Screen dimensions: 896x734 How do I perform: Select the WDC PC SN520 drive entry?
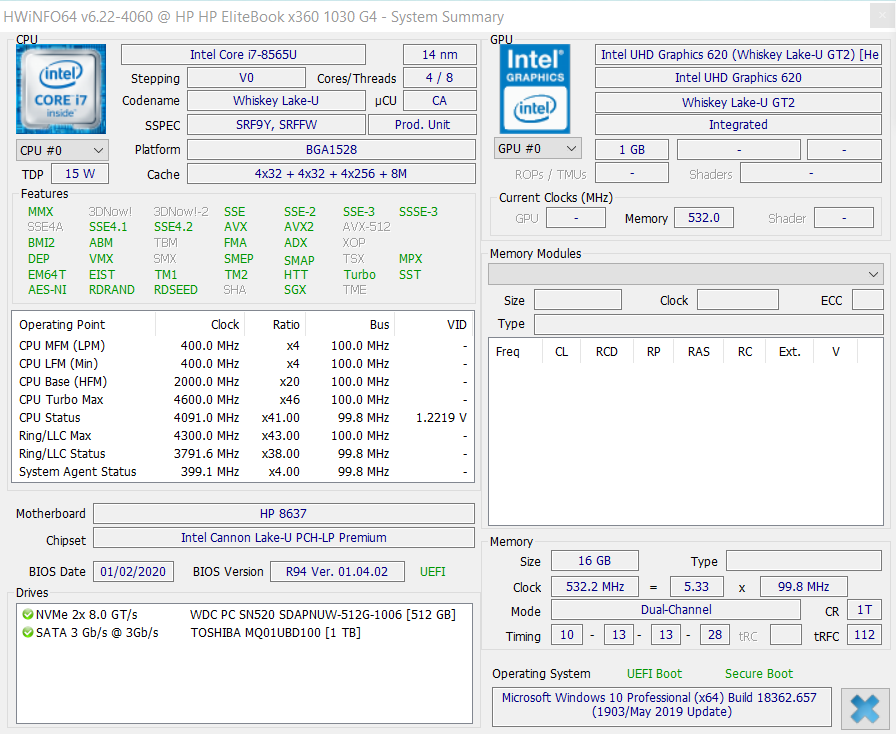pos(322,615)
